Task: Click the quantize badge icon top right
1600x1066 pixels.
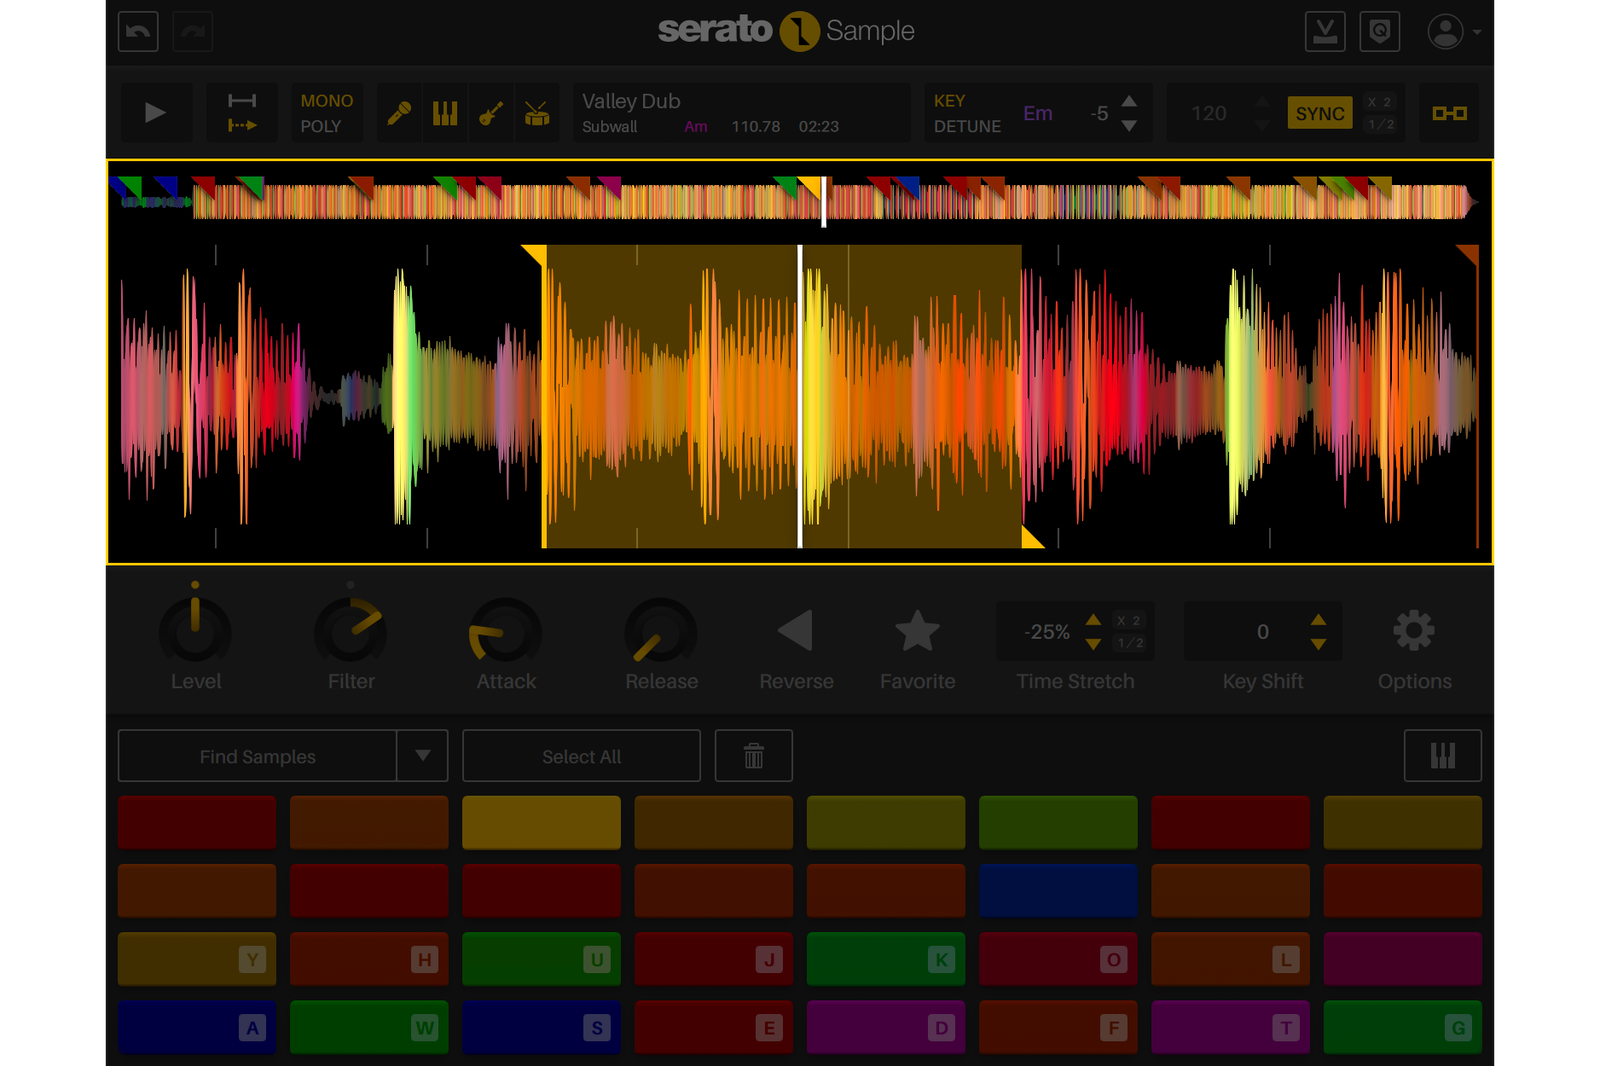Action: click(1380, 31)
